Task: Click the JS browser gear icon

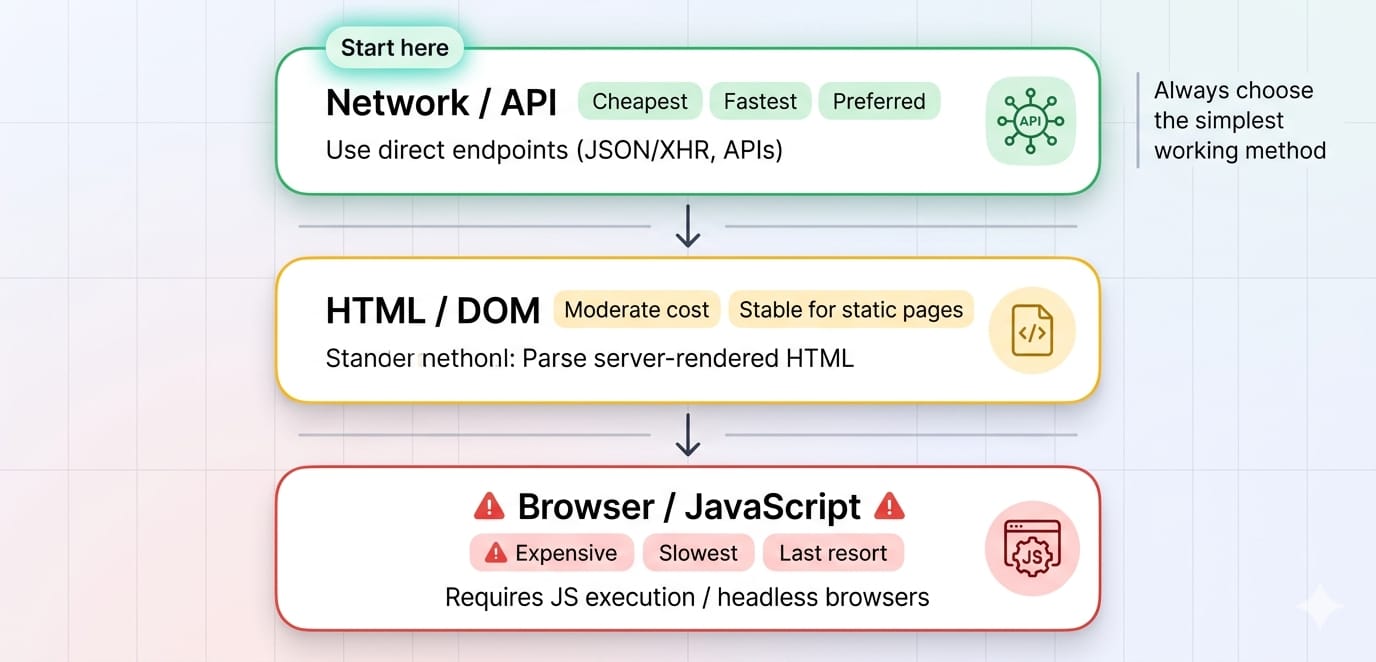Action: coord(1031,548)
